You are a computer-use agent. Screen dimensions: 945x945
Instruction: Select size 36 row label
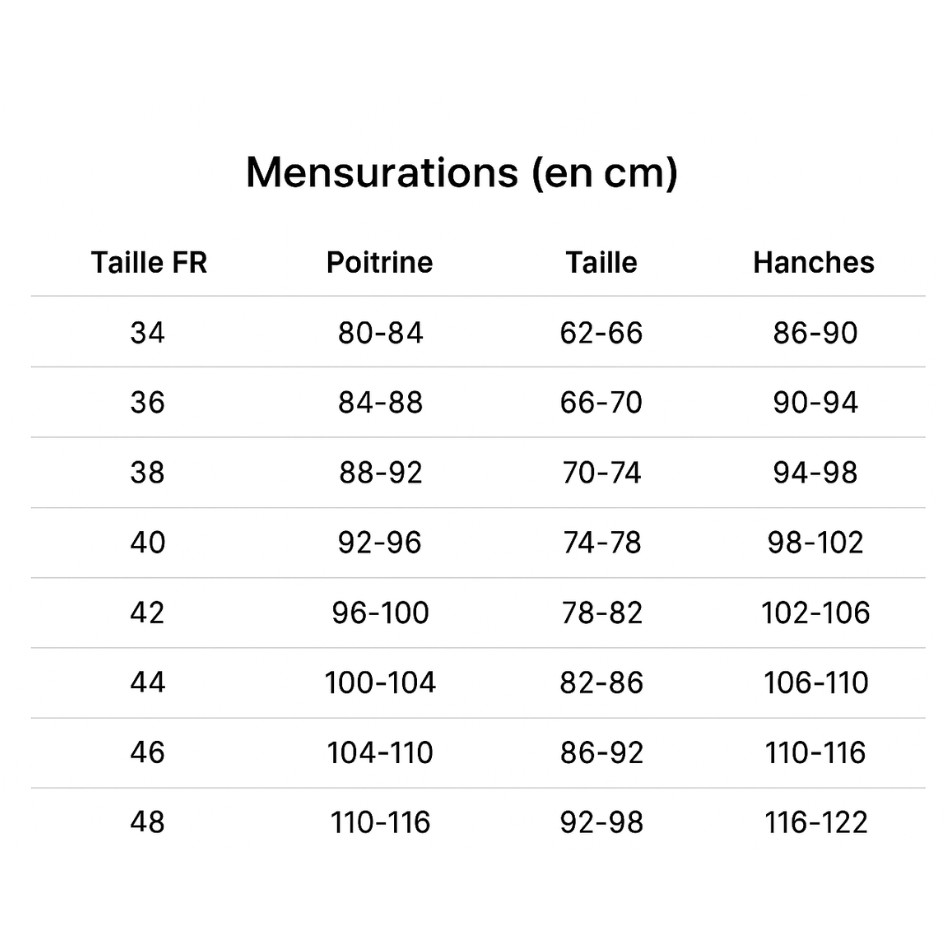click(147, 403)
